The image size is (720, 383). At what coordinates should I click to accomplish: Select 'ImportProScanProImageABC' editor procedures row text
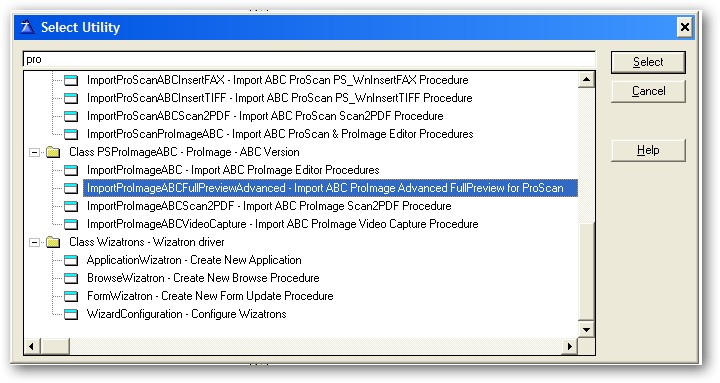[x=280, y=134]
